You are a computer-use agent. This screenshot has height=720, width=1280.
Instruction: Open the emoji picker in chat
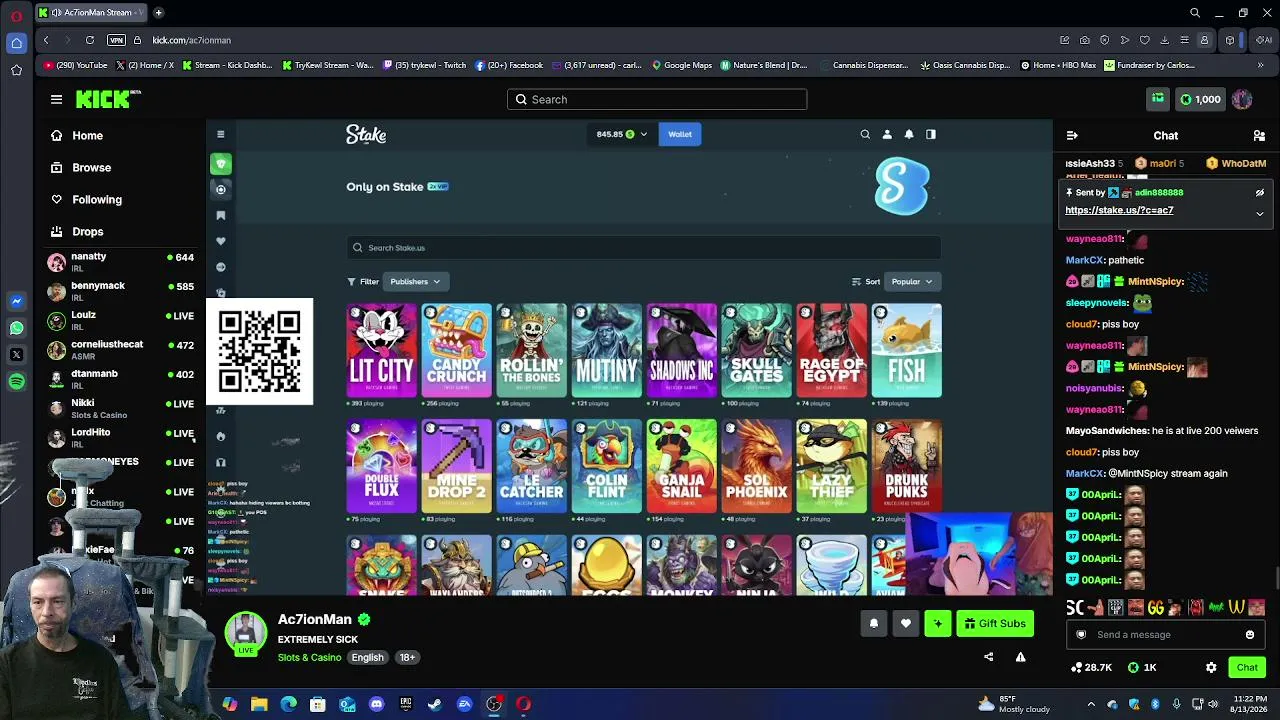click(1250, 634)
